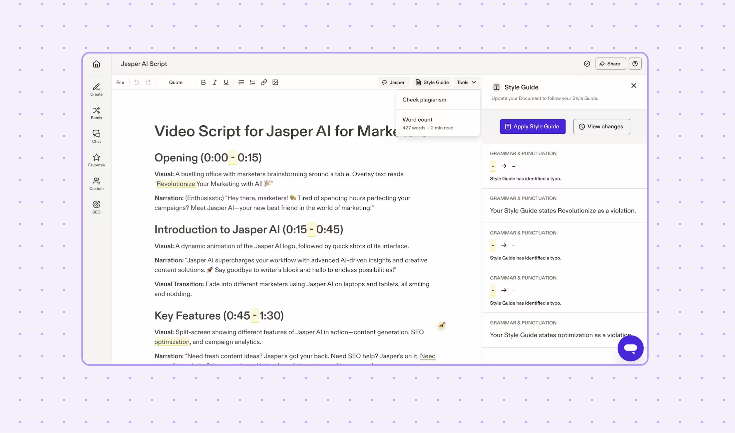This screenshot has width=735, height=433.
Task: Click highlighted word Revolutionize in document
Action: tap(176, 184)
